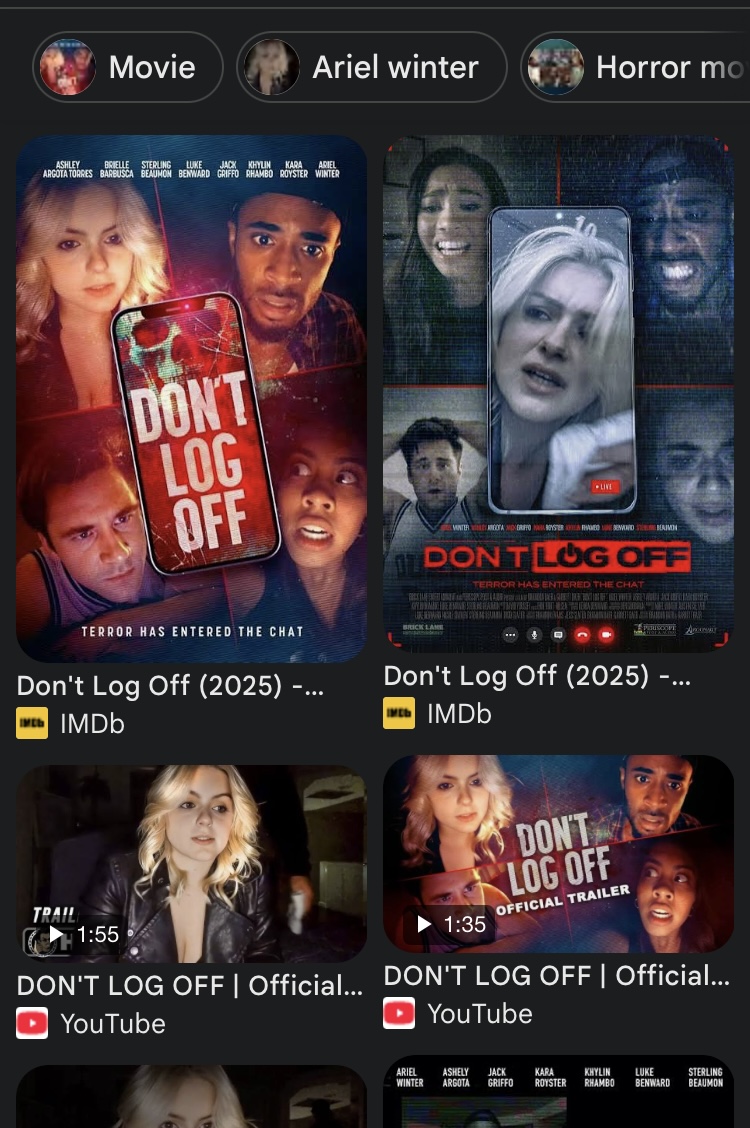The image size is (750, 1128).
Task: Tap the Ariel winter chip thumbnail image
Action: pyautogui.click(x=272, y=68)
